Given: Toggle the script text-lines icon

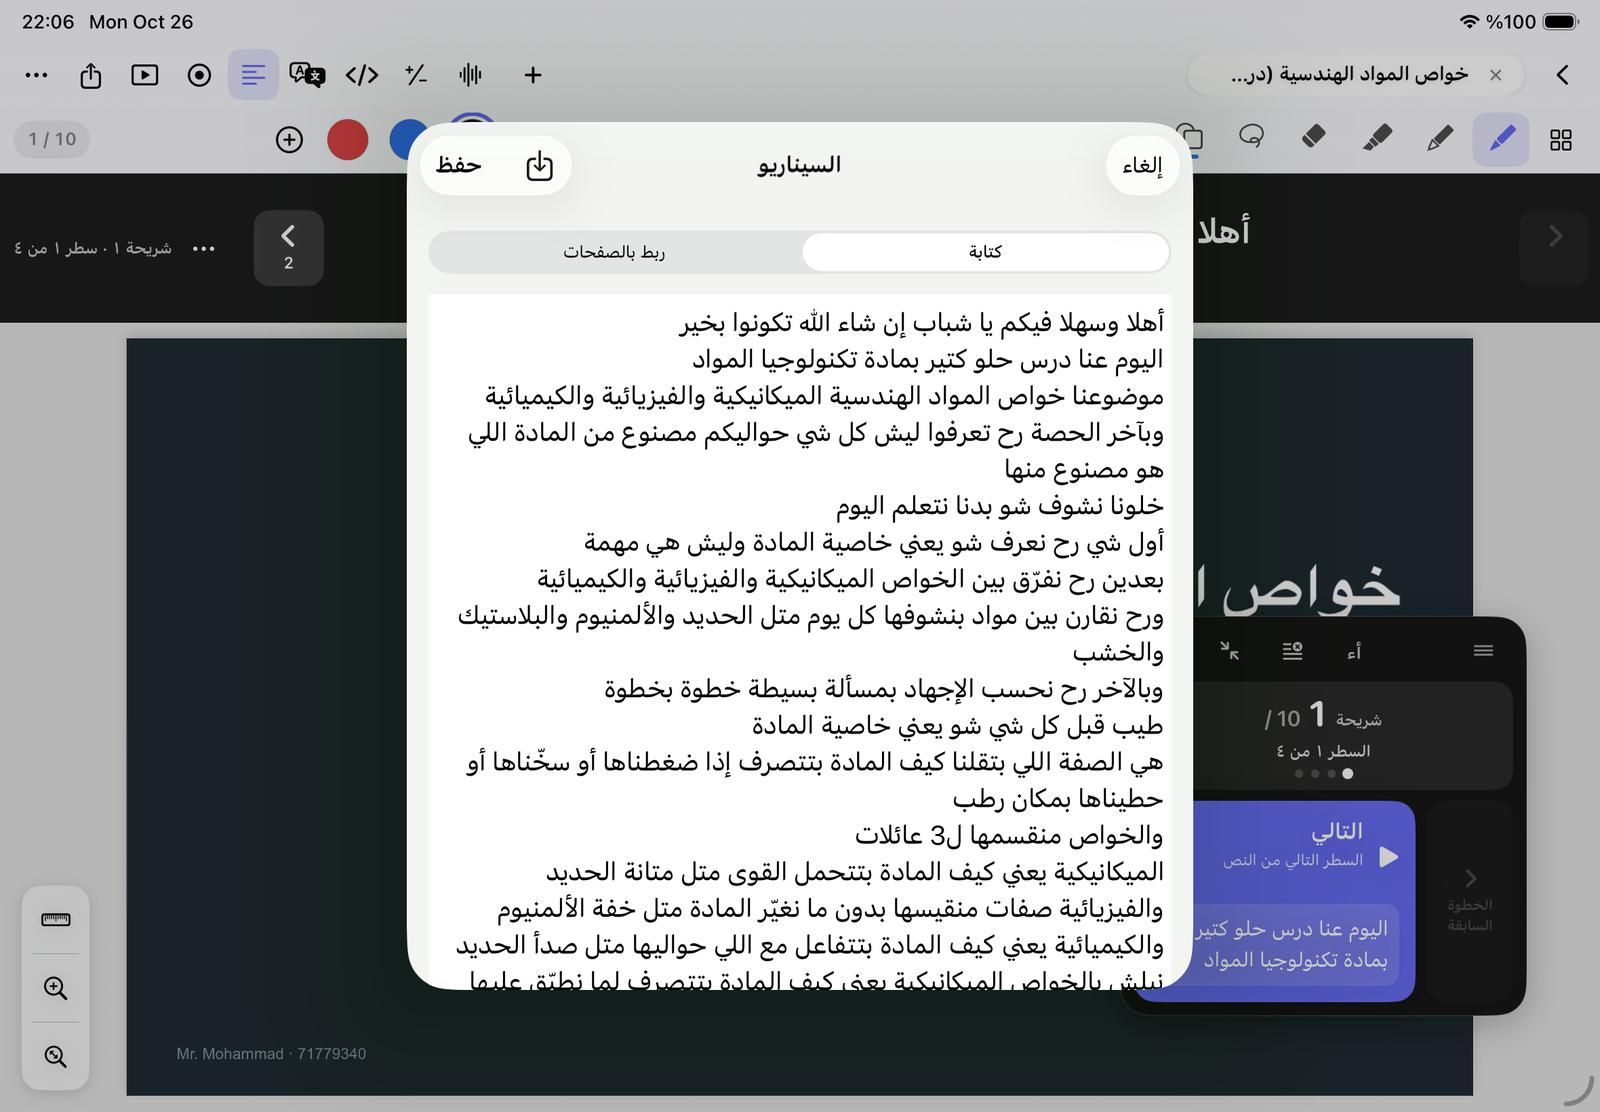Looking at the screenshot, I should coord(253,75).
